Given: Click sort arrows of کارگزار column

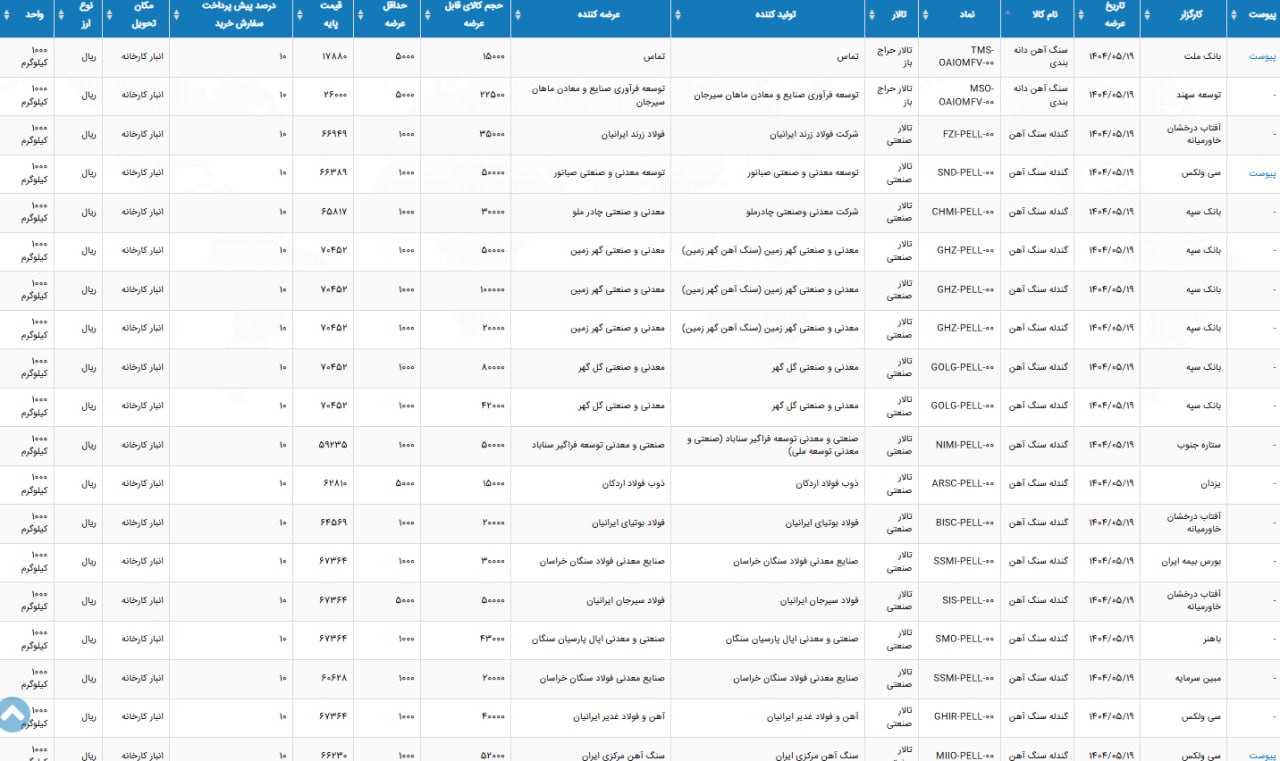Looking at the screenshot, I should click(x=1147, y=16).
